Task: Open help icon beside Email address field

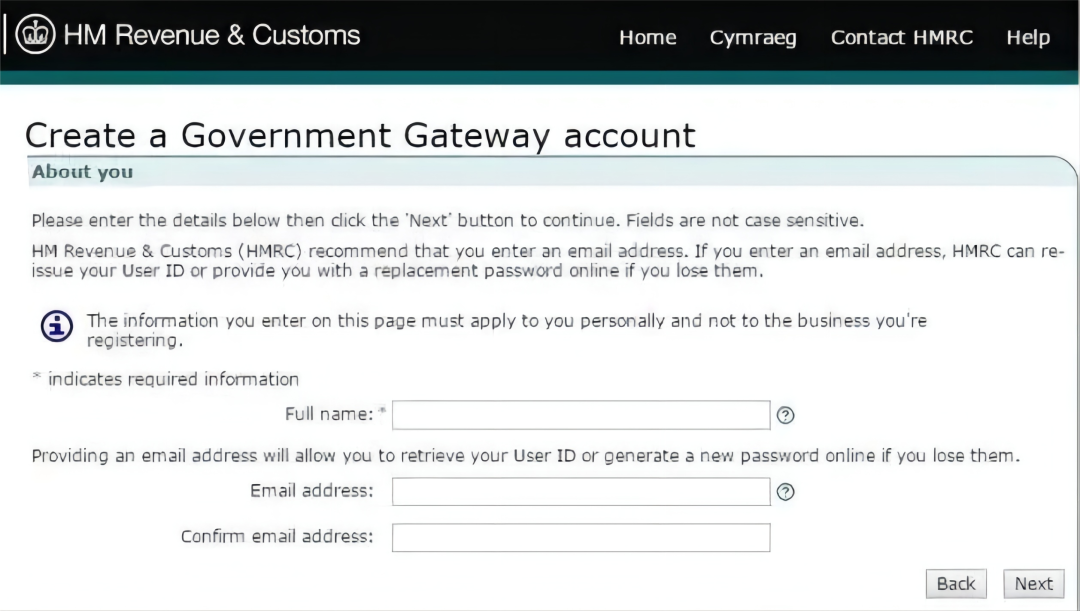Action: point(786,492)
